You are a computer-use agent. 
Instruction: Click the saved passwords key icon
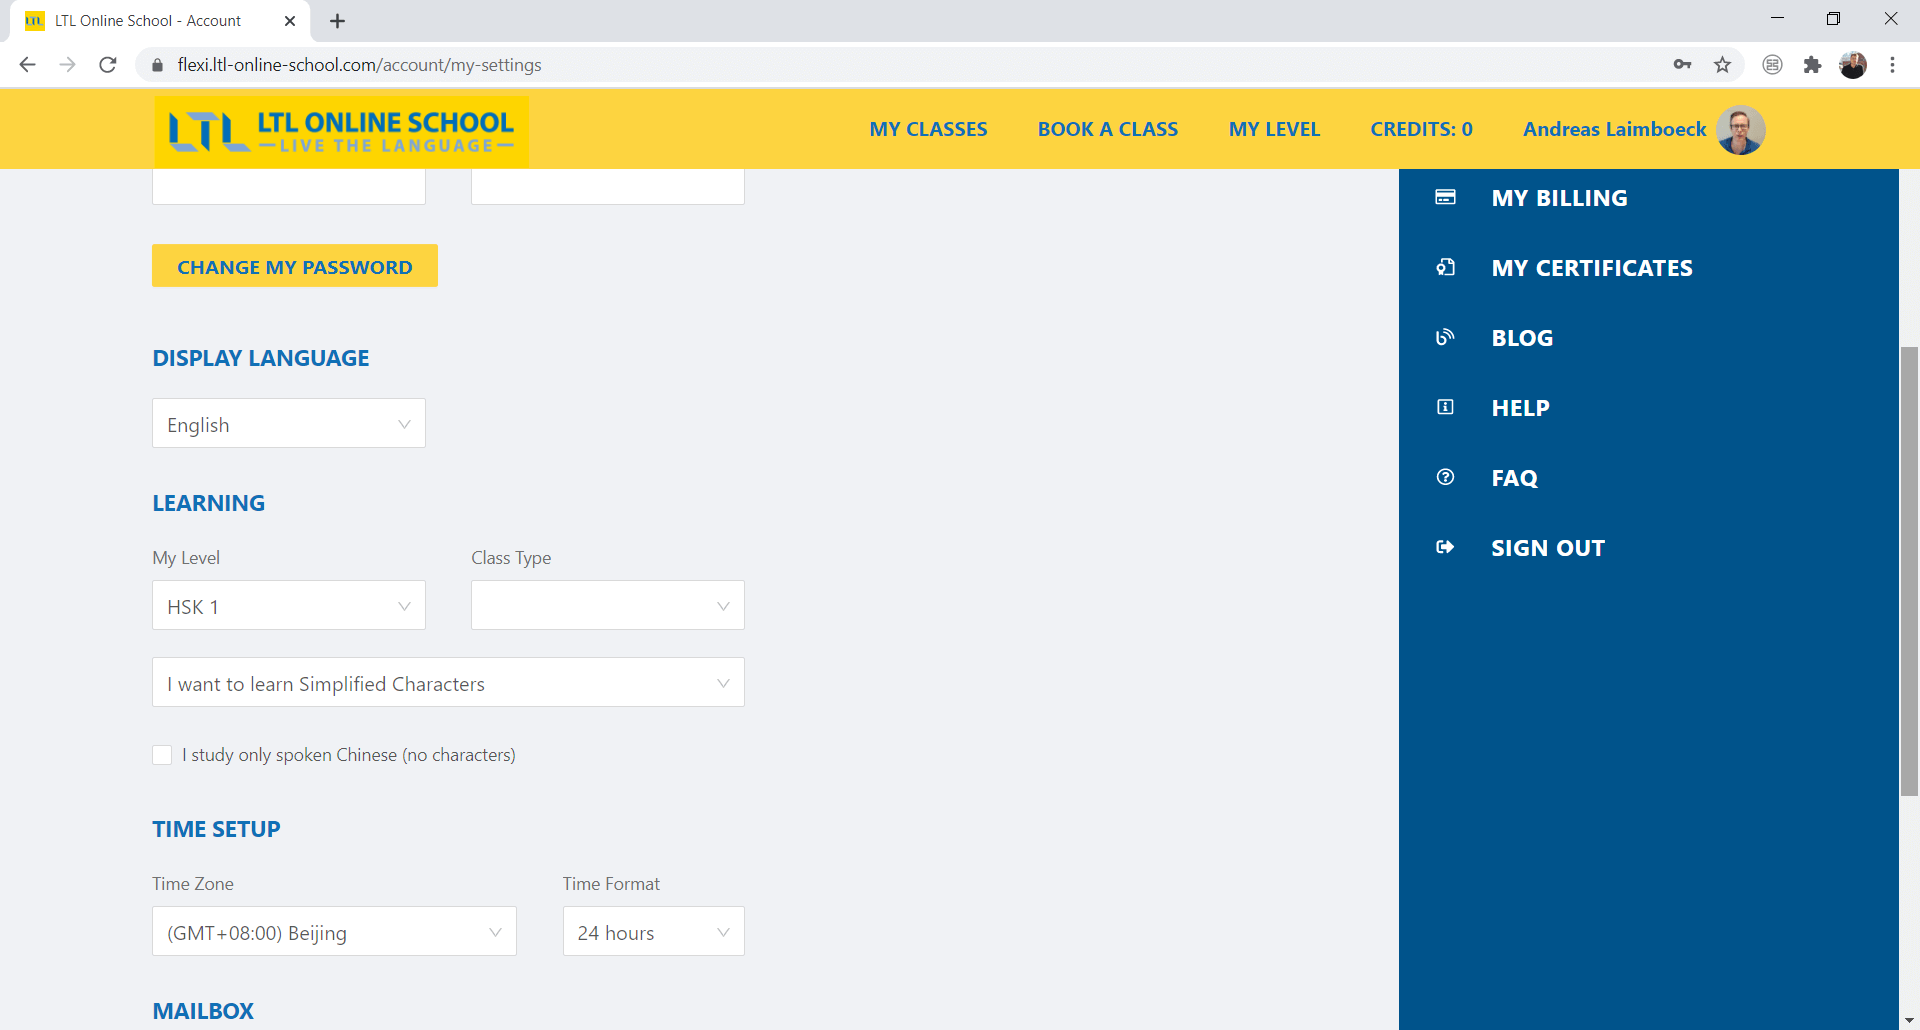pyautogui.click(x=1682, y=65)
